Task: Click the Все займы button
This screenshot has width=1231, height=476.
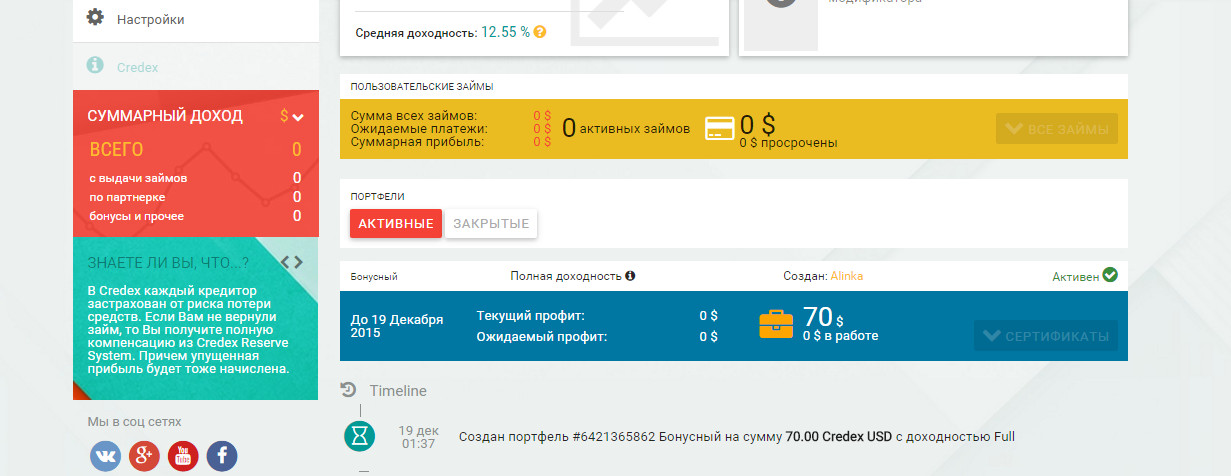Action: (1057, 129)
